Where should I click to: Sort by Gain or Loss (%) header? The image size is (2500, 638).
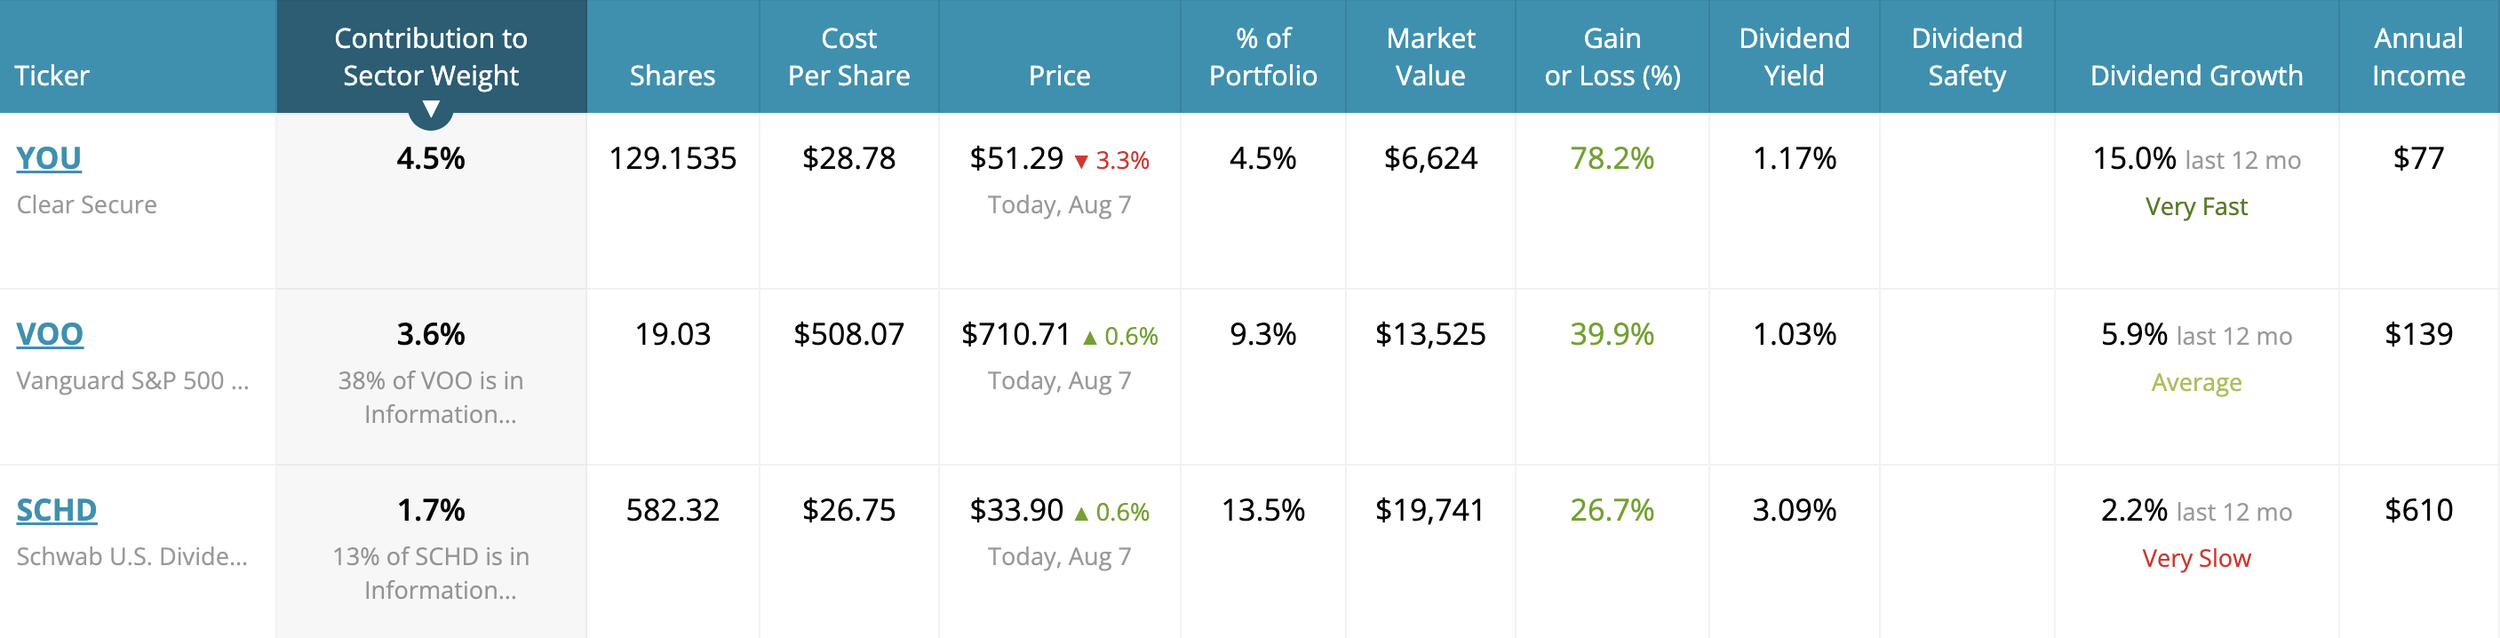click(1613, 57)
